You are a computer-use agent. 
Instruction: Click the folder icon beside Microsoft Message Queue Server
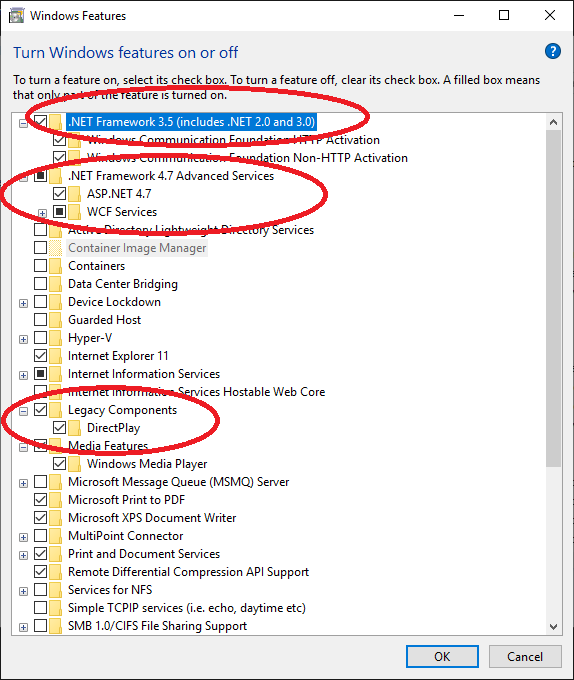55,482
